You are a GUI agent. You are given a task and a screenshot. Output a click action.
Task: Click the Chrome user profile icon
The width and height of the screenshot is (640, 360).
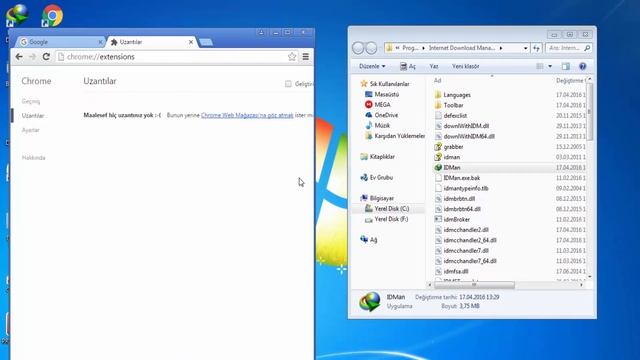(x=261, y=32)
